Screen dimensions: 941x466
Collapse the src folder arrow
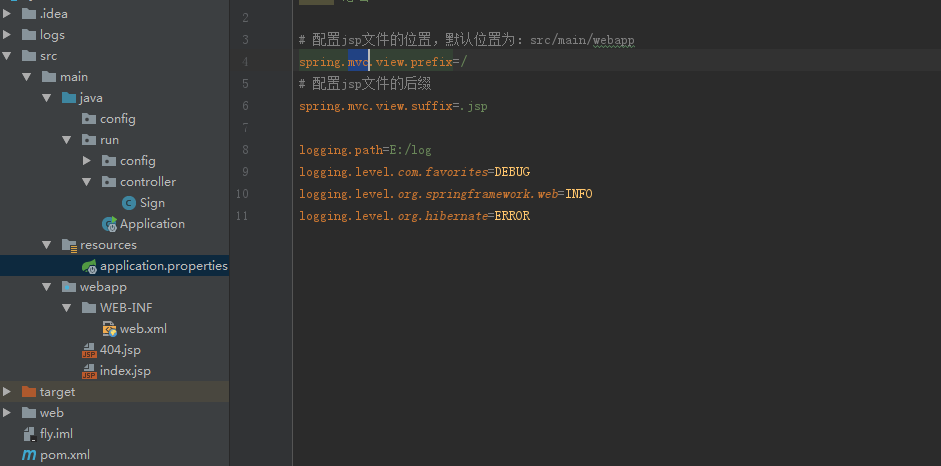pyautogui.click(x=7, y=56)
